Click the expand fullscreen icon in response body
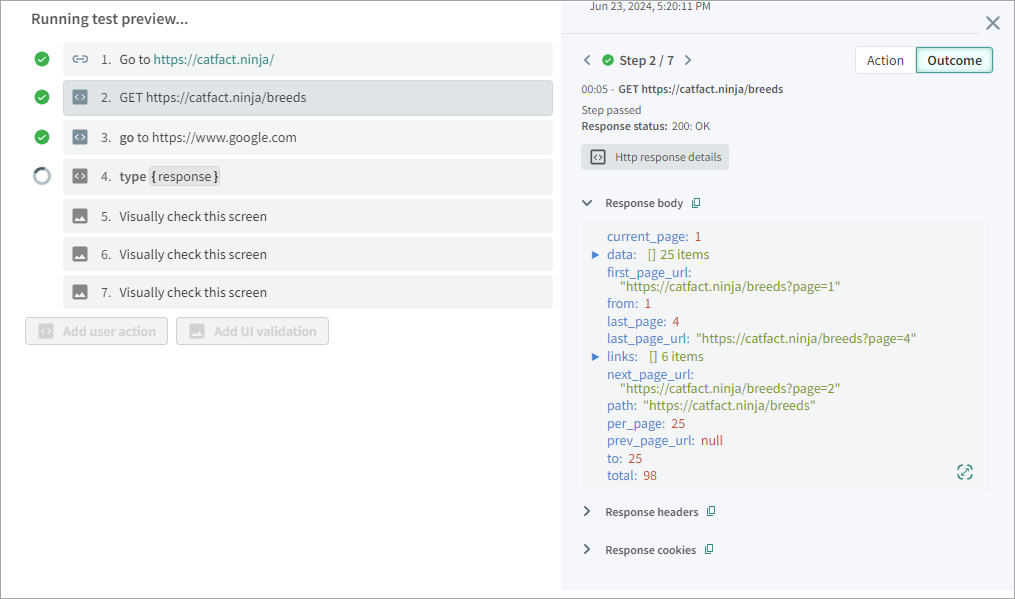The height and width of the screenshot is (599, 1015). [x=964, y=472]
